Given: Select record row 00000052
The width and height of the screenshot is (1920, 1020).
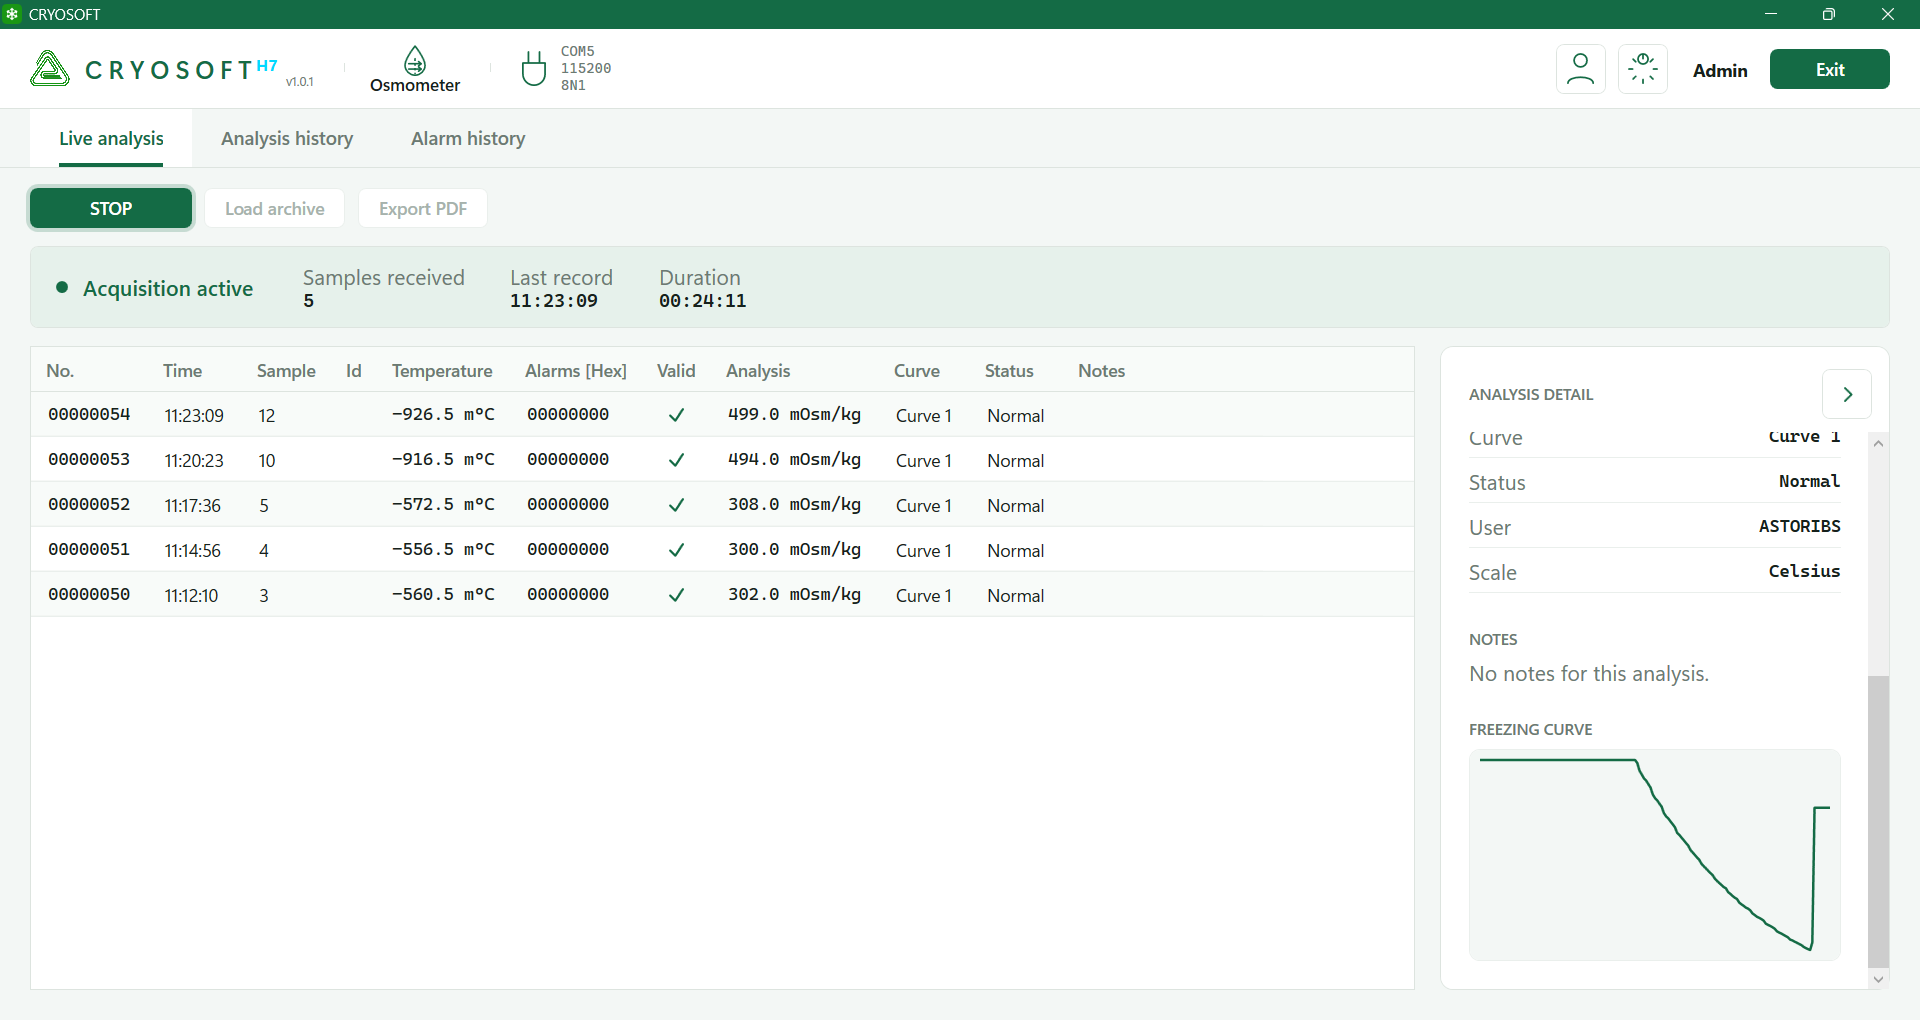Looking at the screenshot, I should (x=722, y=505).
